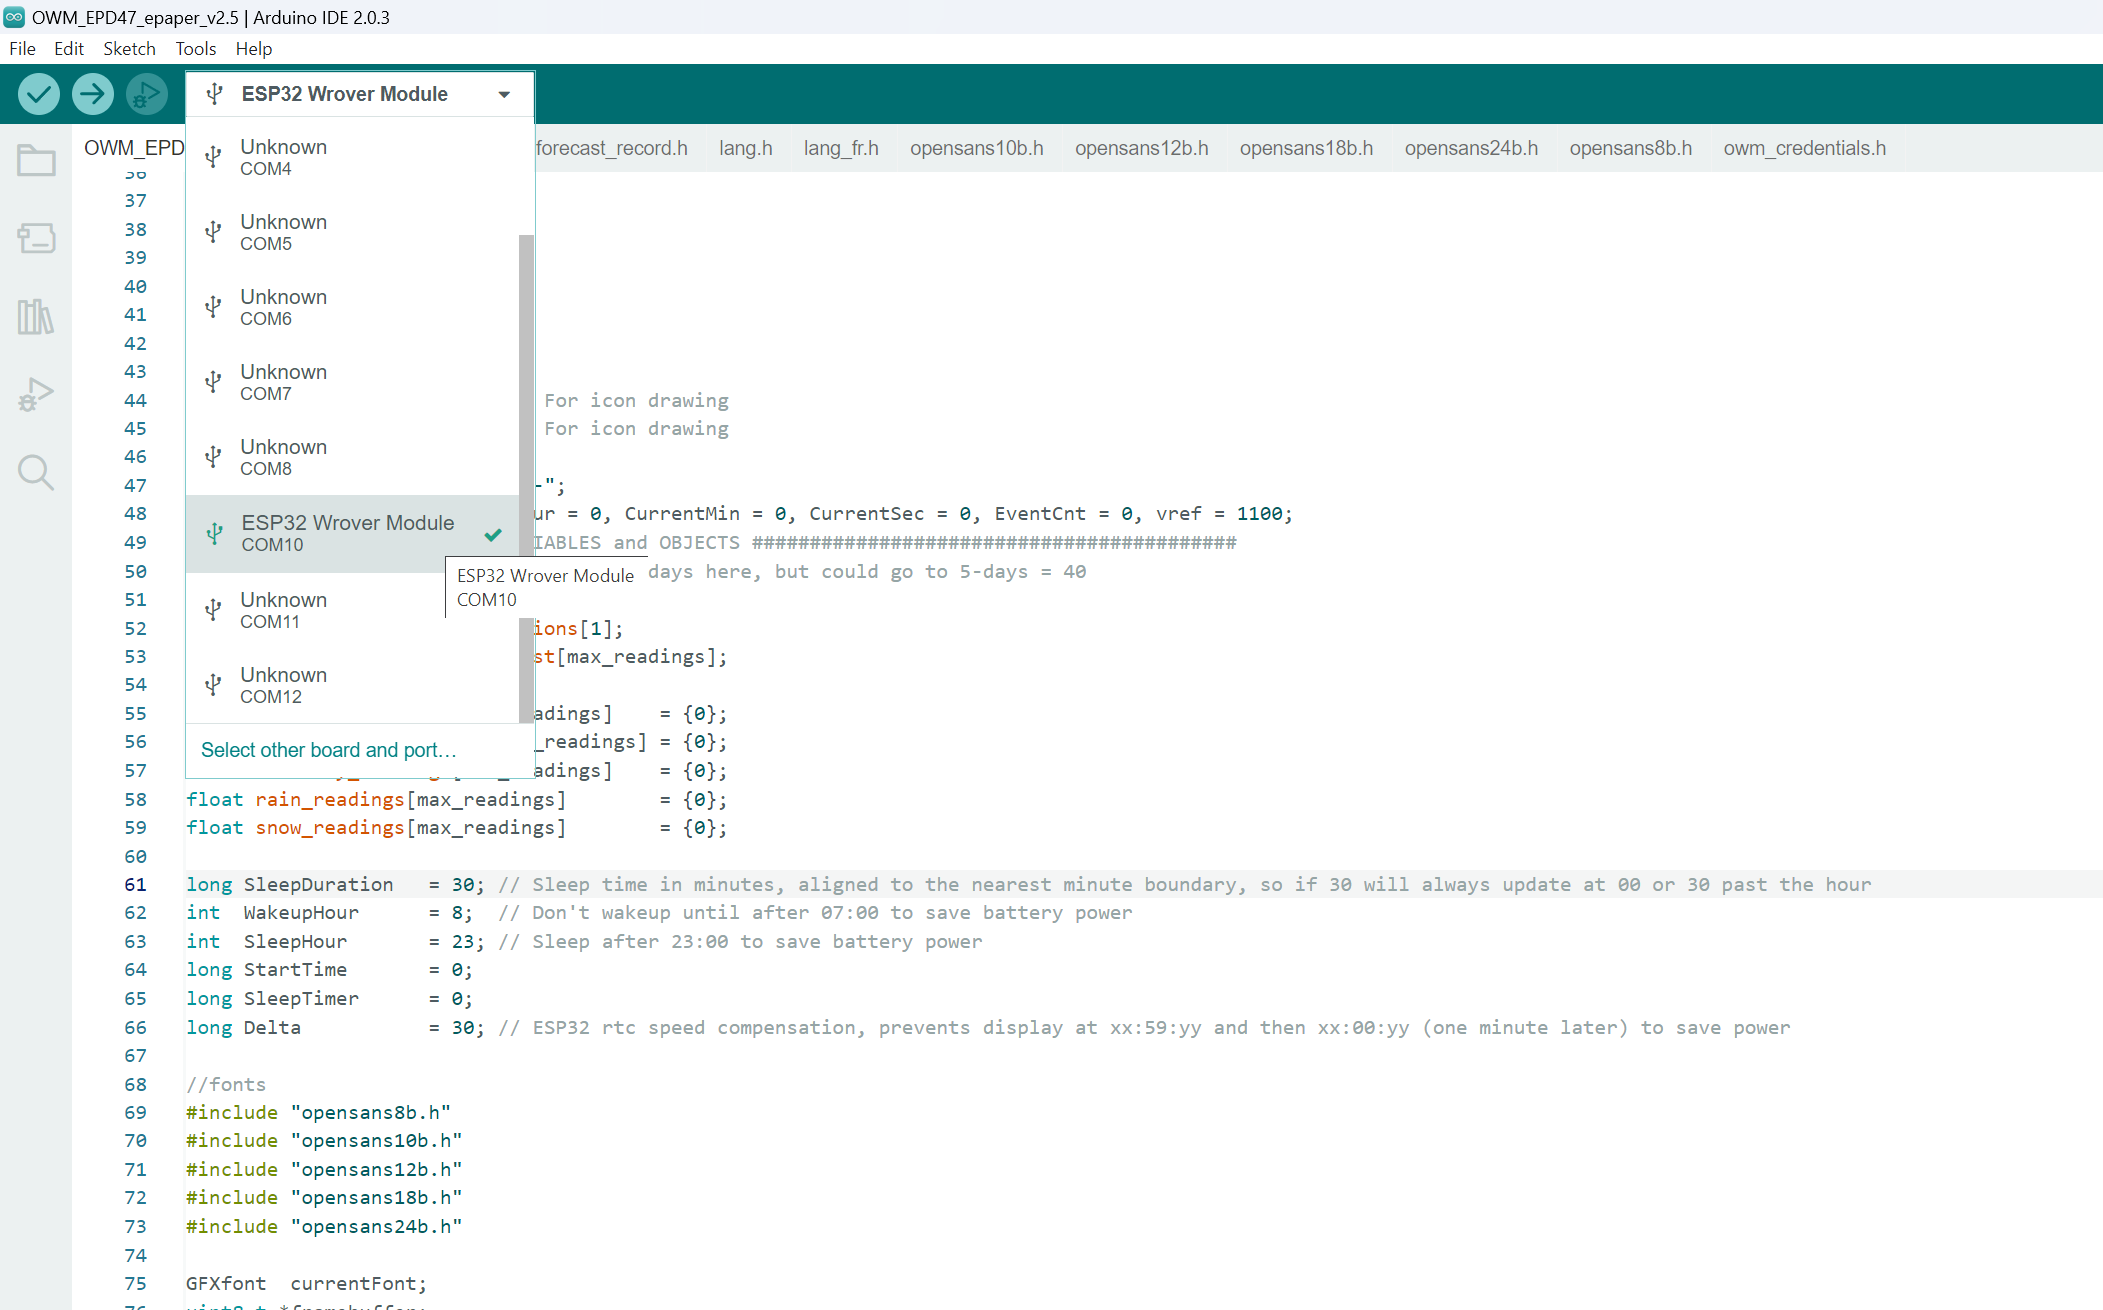
Task: Open the Debug sidebar panel icon
Action: 36,394
